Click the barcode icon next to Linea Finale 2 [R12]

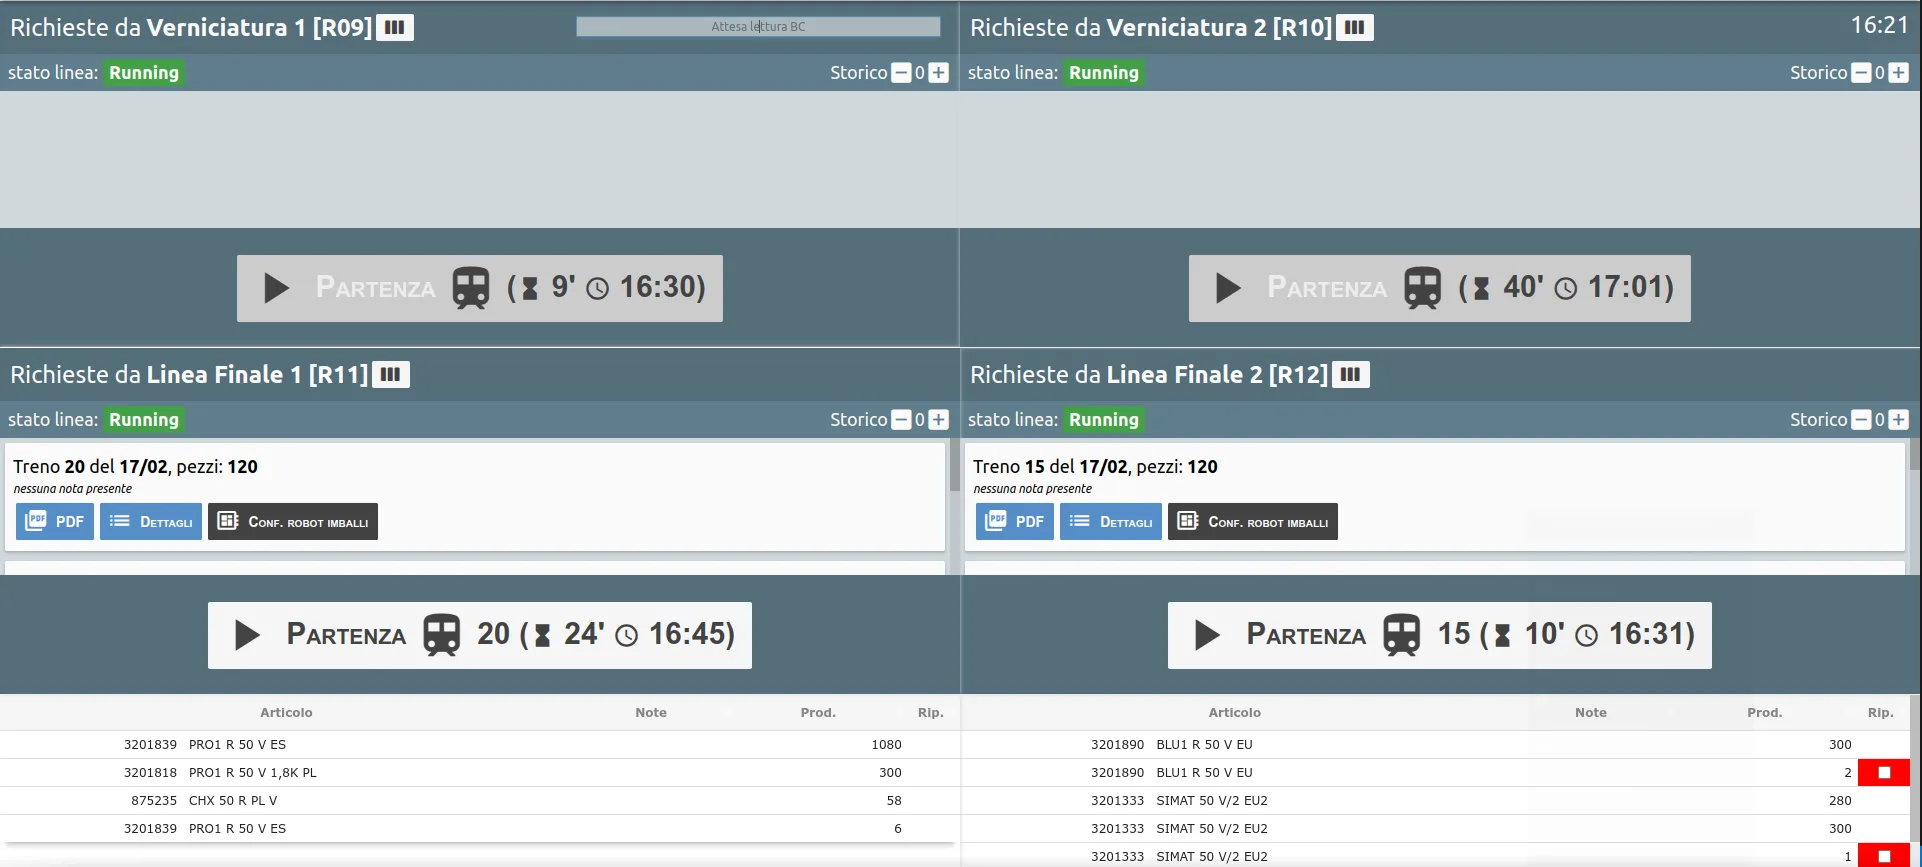(x=1350, y=375)
